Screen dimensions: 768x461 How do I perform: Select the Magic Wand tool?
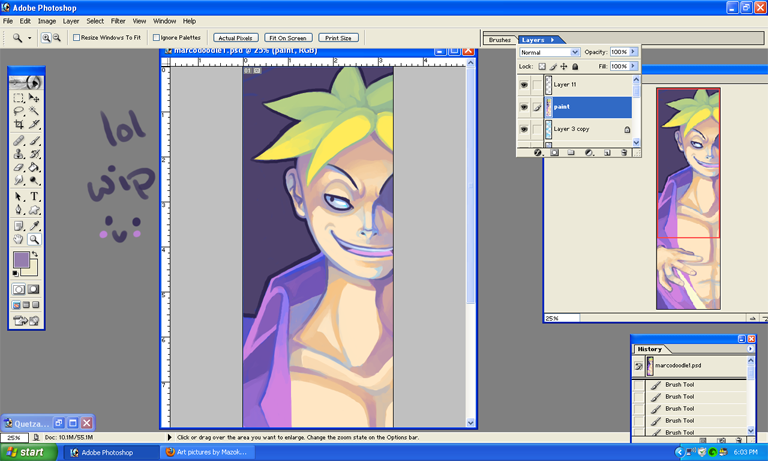pyautogui.click(x=34, y=111)
